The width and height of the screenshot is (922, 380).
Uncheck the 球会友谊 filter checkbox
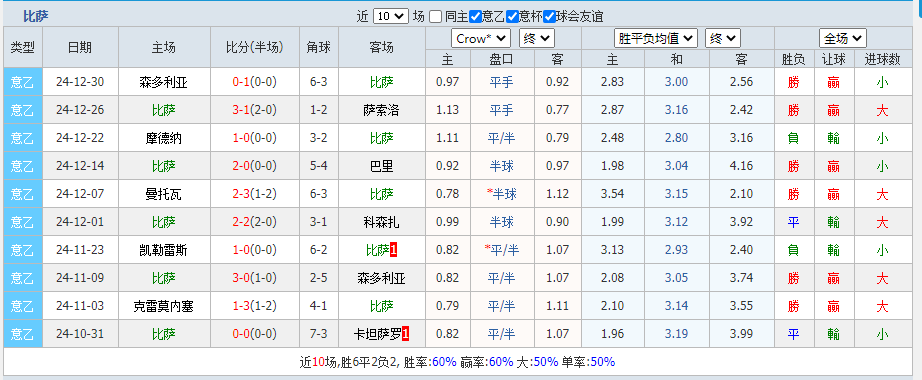click(x=550, y=16)
